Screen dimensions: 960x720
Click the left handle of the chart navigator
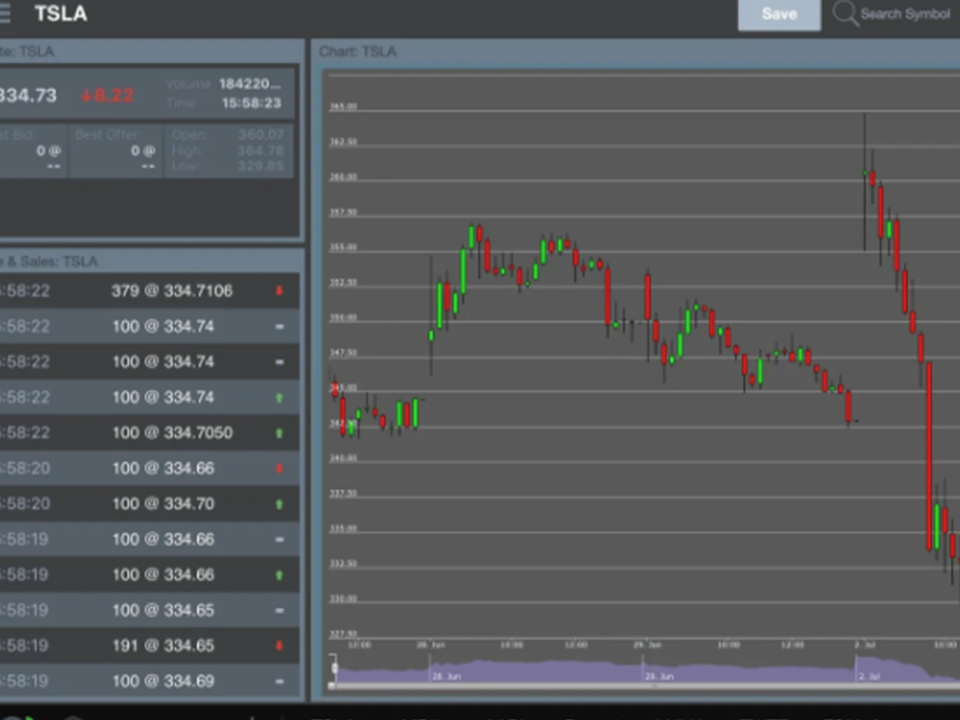tap(334, 667)
